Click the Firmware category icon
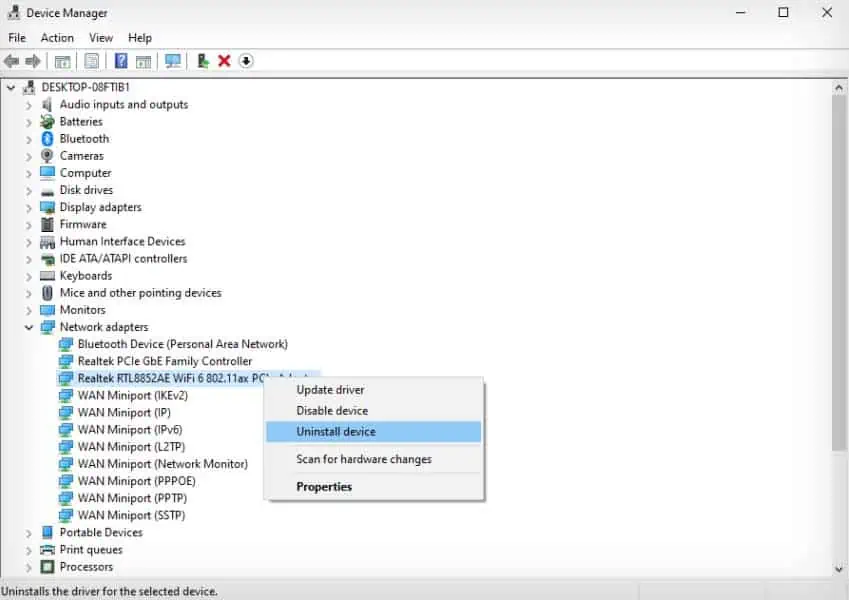Screen dimensions: 849x600 (48, 224)
